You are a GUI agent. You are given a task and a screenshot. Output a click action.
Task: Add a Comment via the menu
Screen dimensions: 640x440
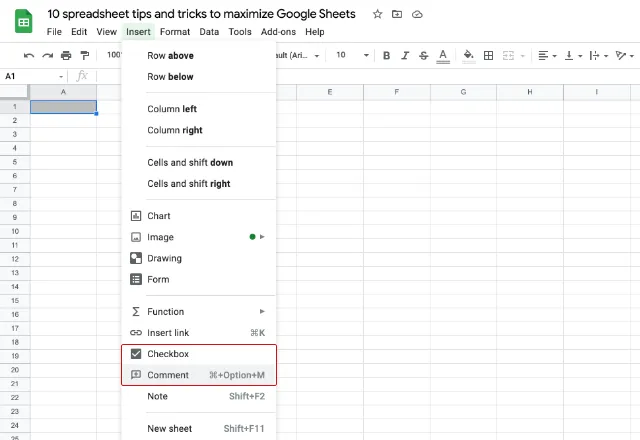[x=199, y=375]
